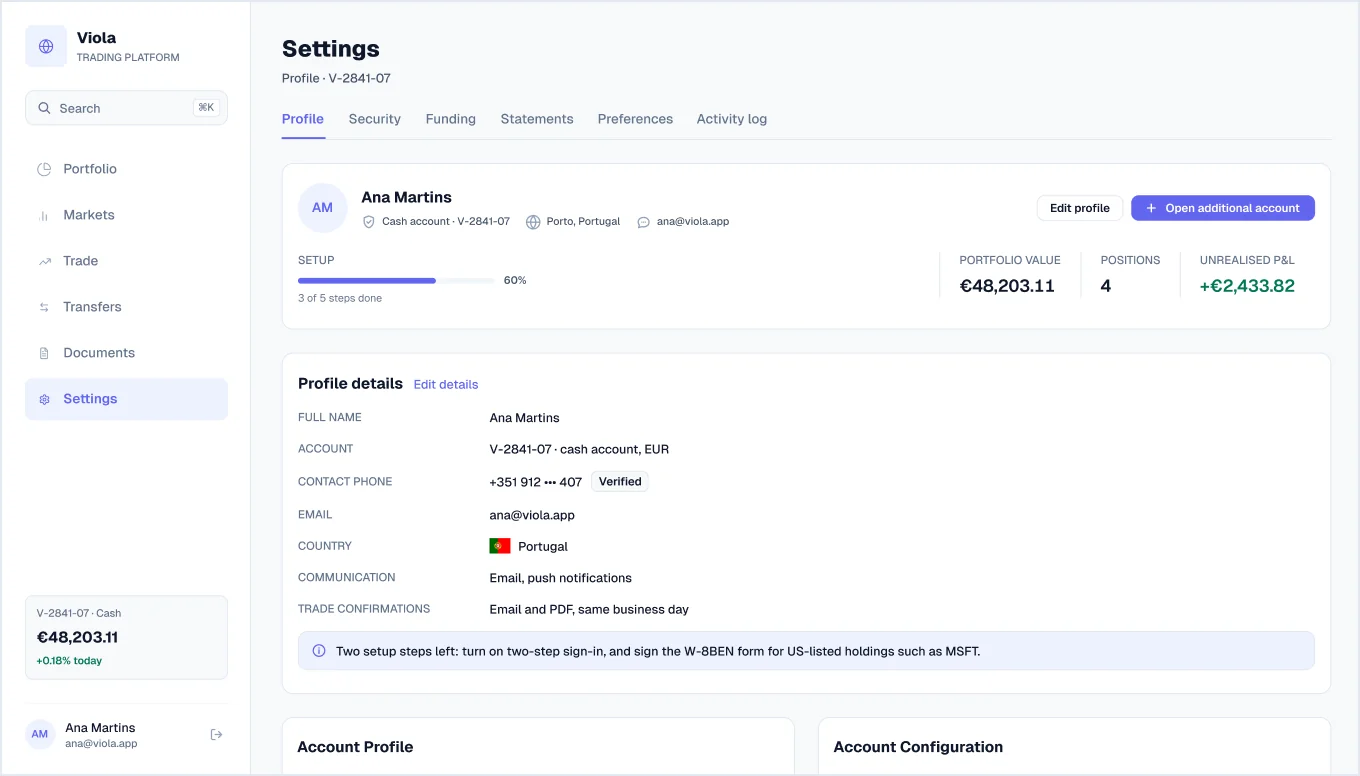Focus the Search input field

(x=126, y=108)
